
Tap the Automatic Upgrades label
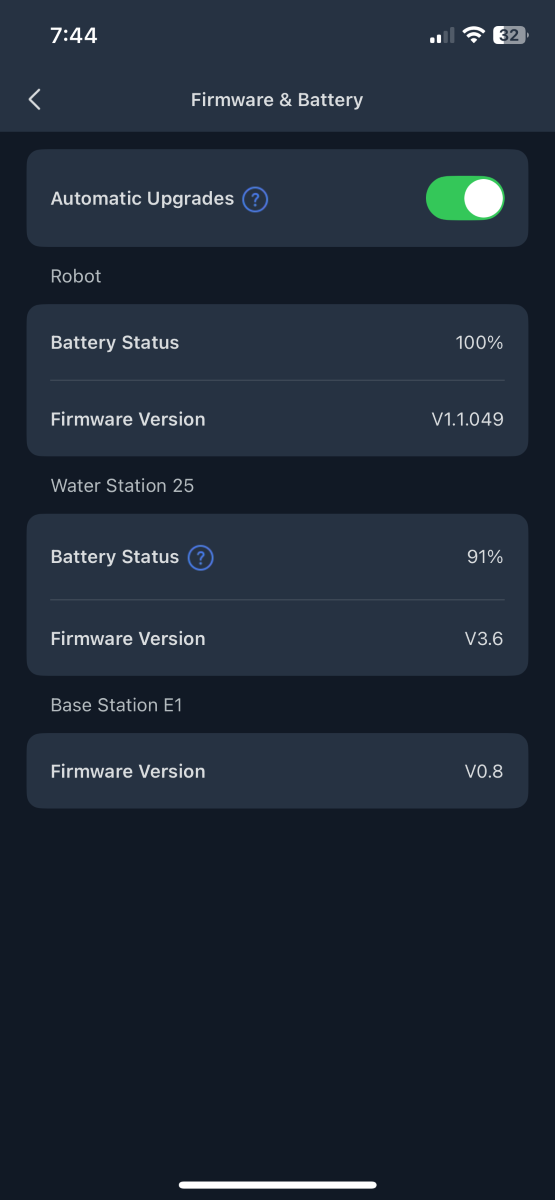[x=142, y=198]
